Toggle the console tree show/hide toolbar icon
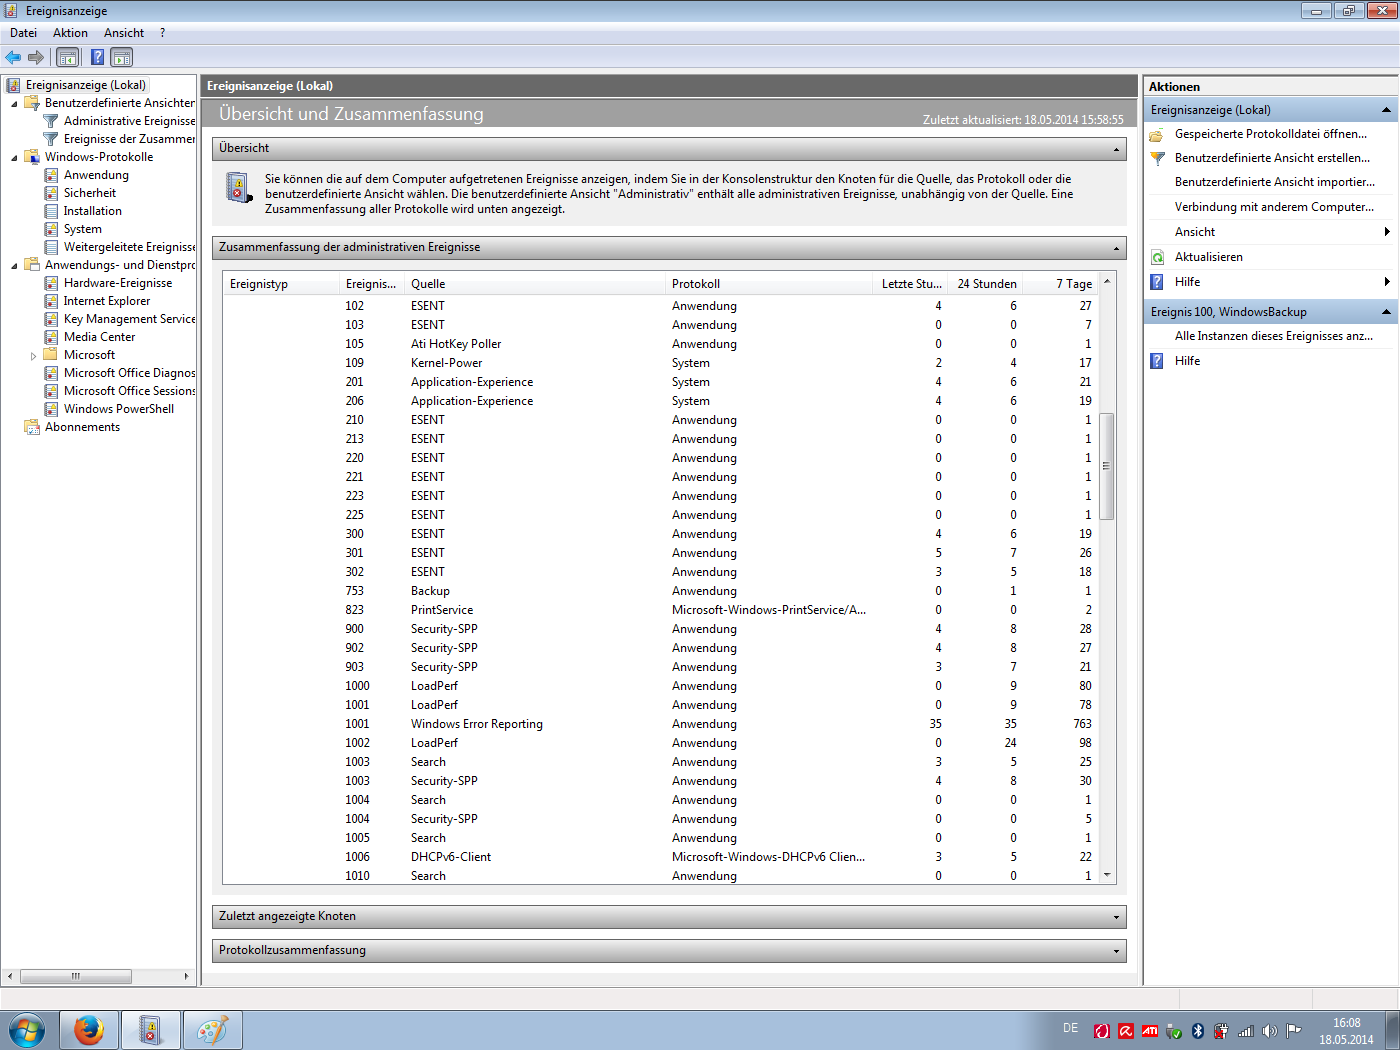1400x1050 pixels. 67,57
